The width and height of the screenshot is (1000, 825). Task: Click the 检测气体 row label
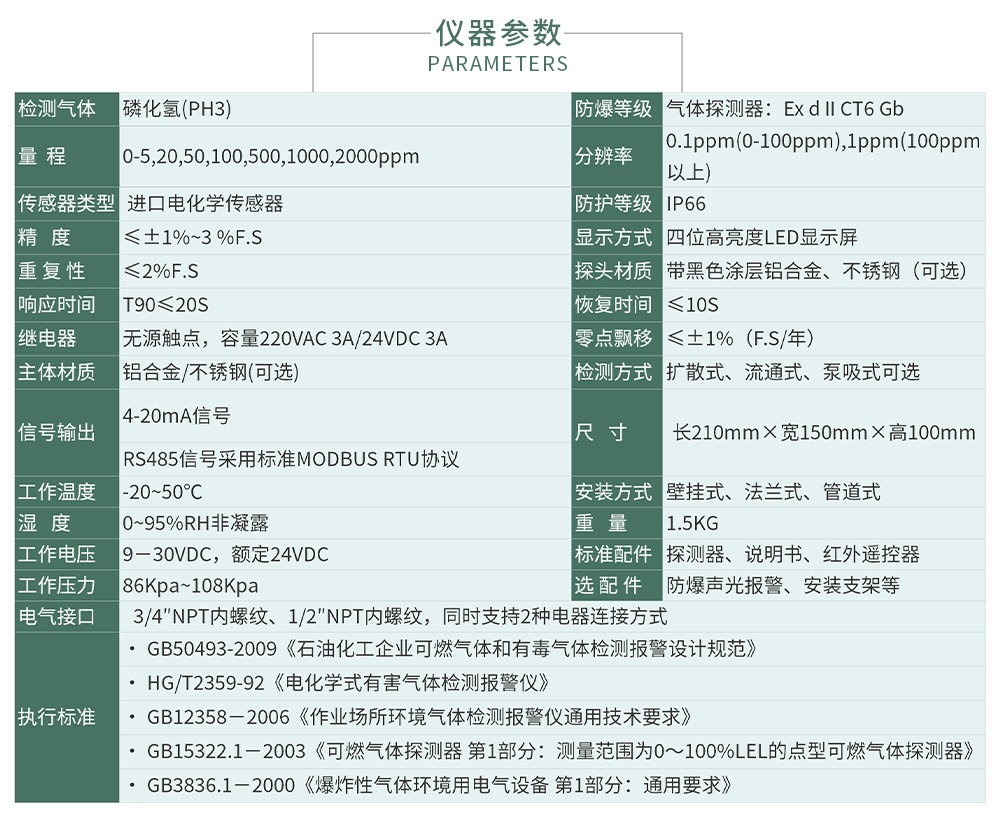click(x=64, y=108)
